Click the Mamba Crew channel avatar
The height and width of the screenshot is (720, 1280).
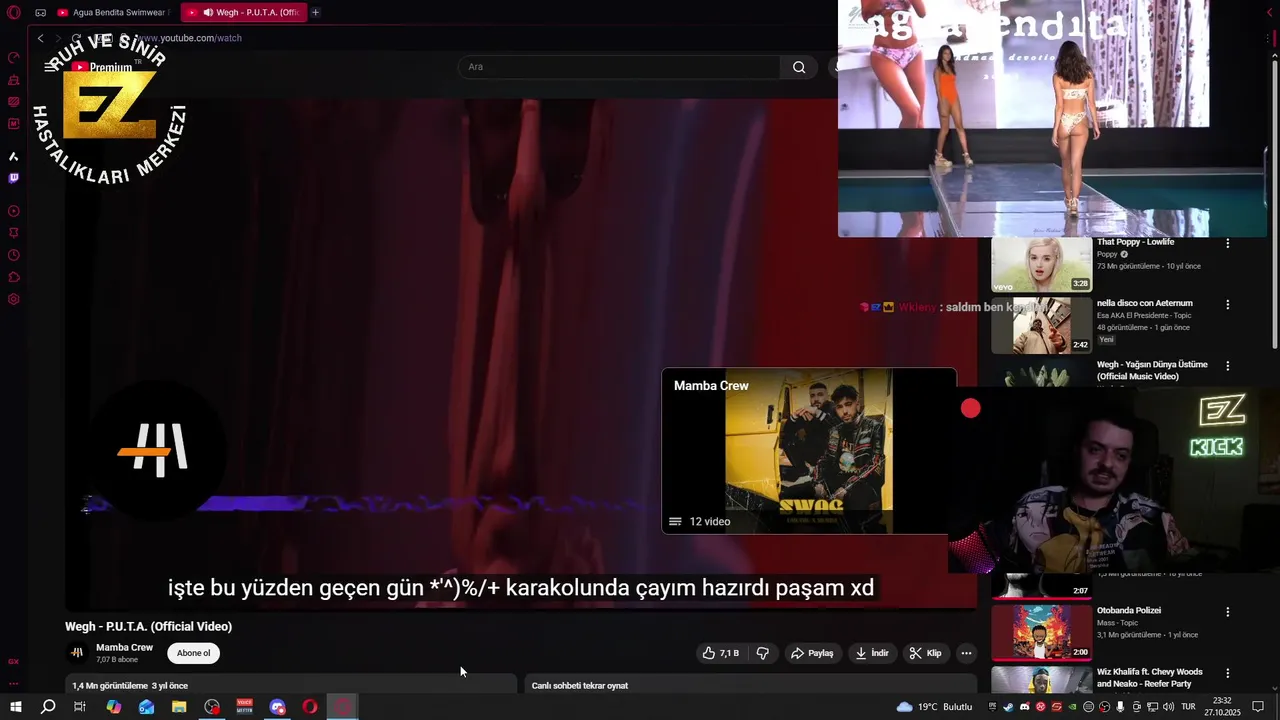pos(77,653)
